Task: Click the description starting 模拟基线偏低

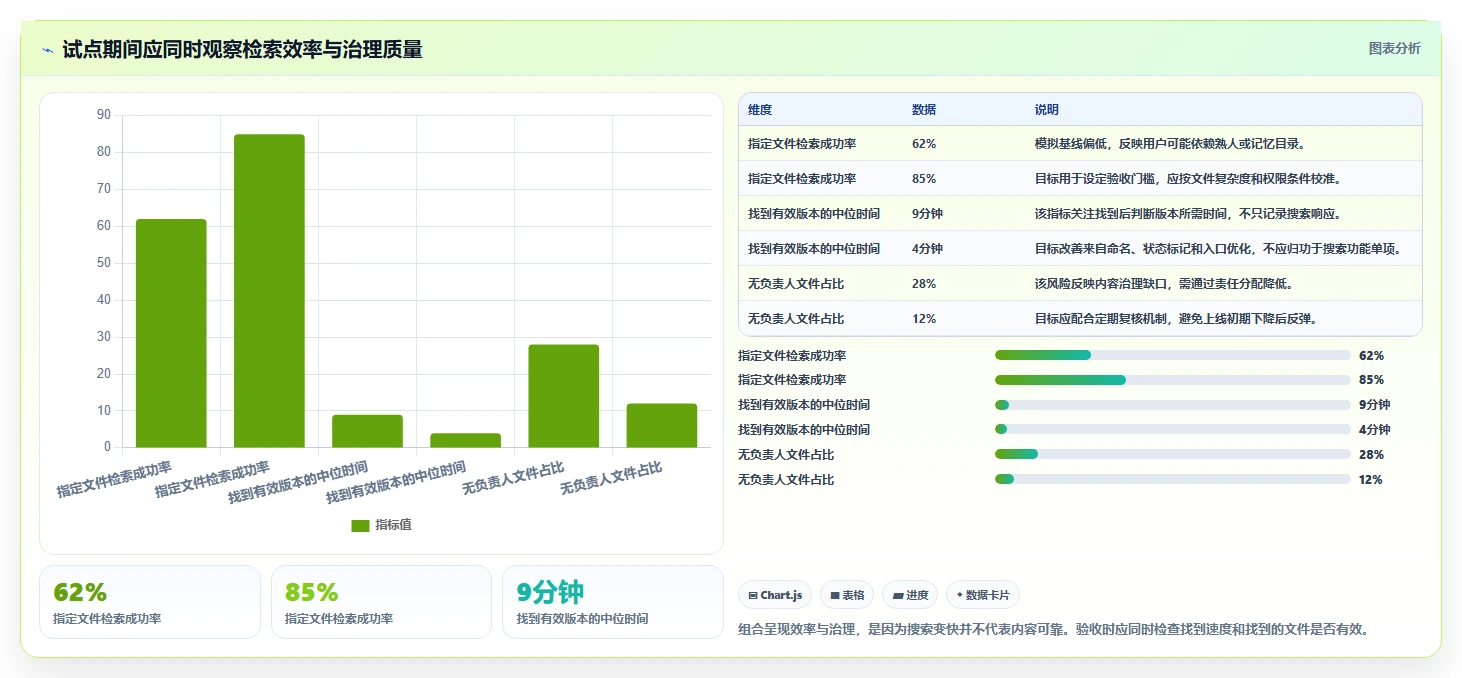Action: (x=1169, y=144)
